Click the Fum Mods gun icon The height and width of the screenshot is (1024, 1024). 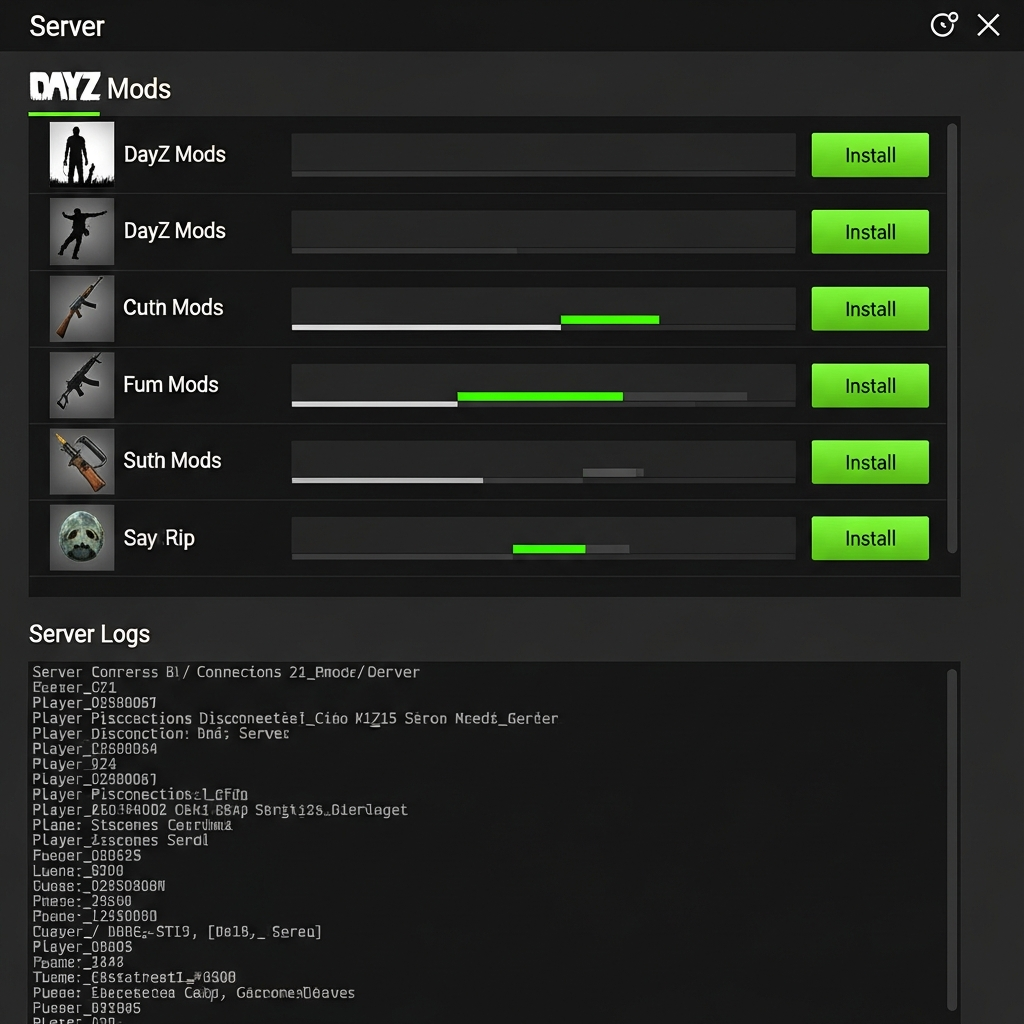click(x=81, y=385)
